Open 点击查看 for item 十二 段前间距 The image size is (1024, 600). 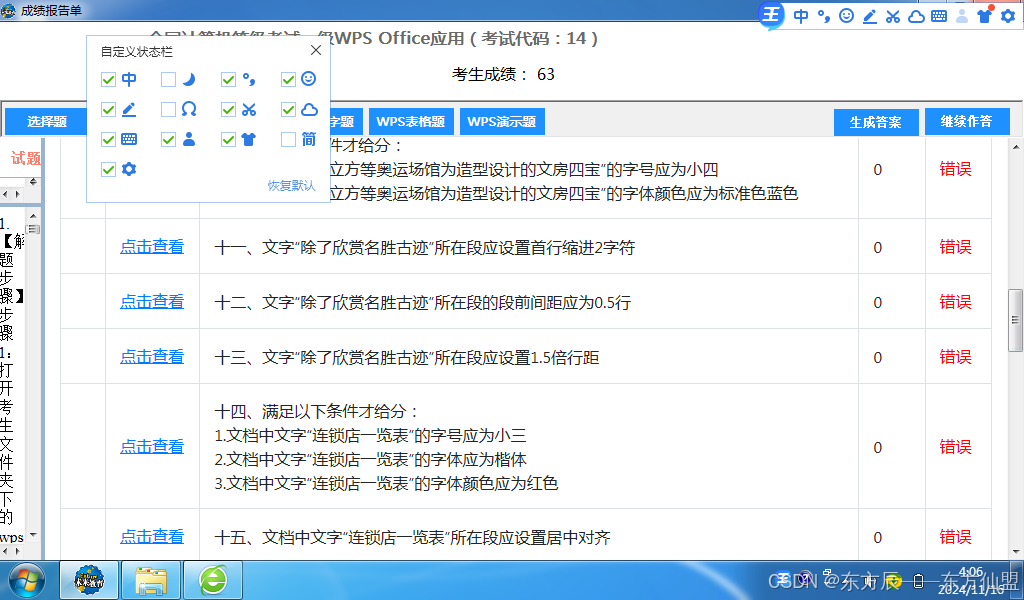pyautogui.click(x=152, y=302)
